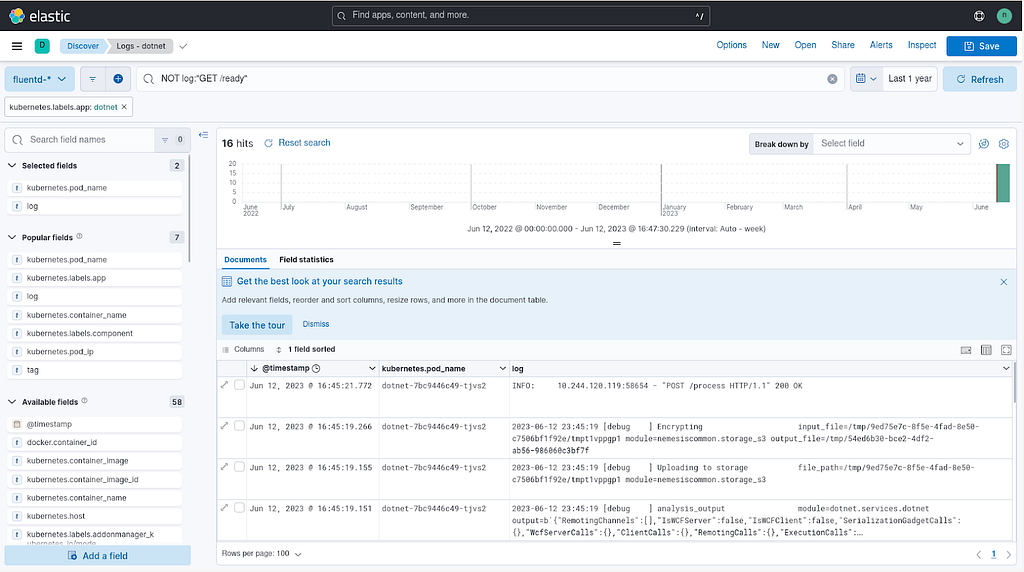The image size is (1024, 572).
Task: Collapse the Popular fields section
Action: (x=12, y=237)
